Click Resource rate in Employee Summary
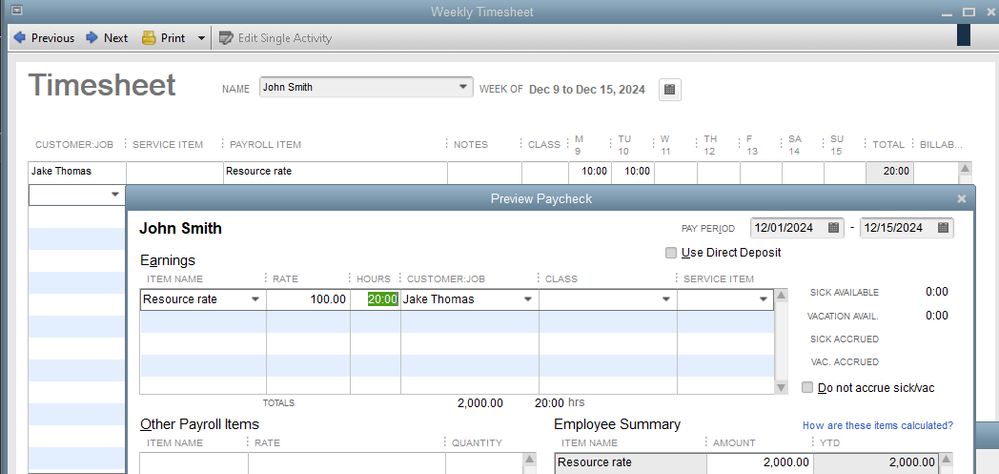Viewport: 999px width, 474px height. pos(631,463)
